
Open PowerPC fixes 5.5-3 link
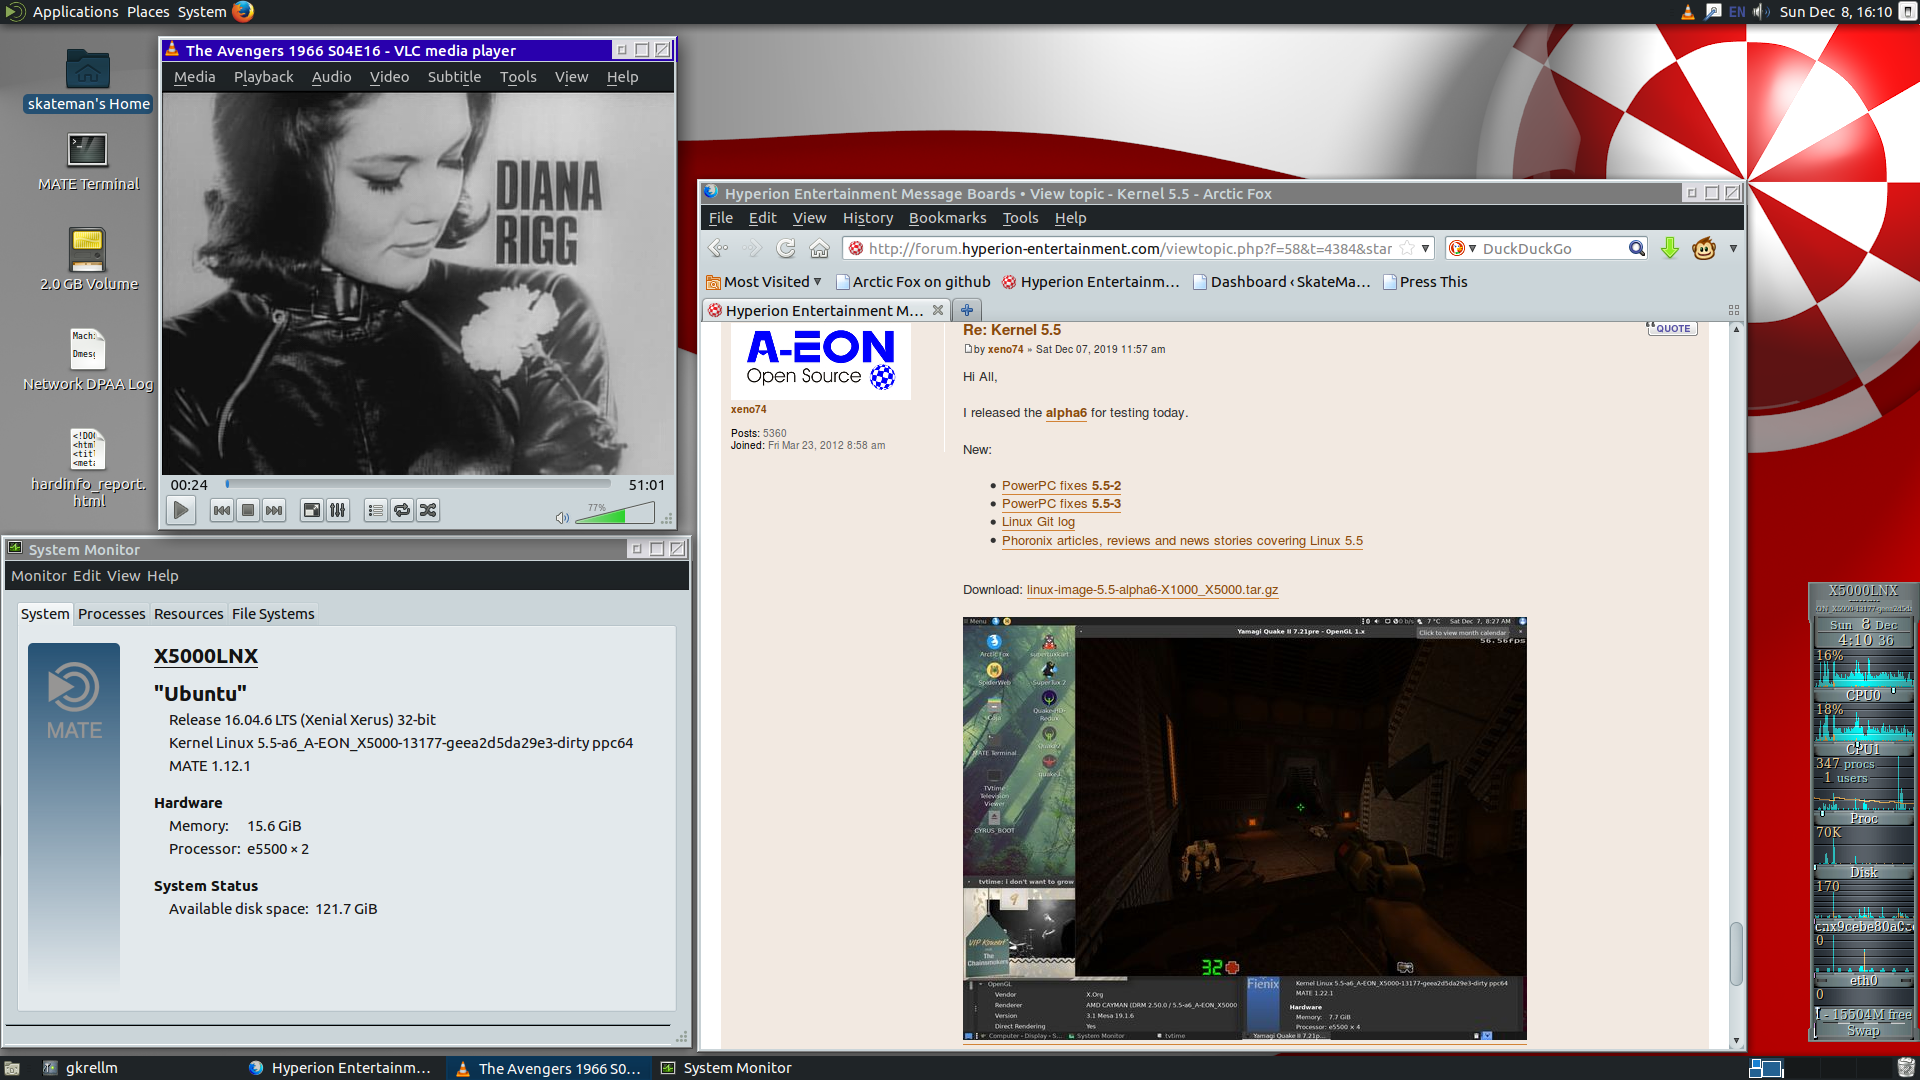pyautogui.click(x=1061, y=504)
